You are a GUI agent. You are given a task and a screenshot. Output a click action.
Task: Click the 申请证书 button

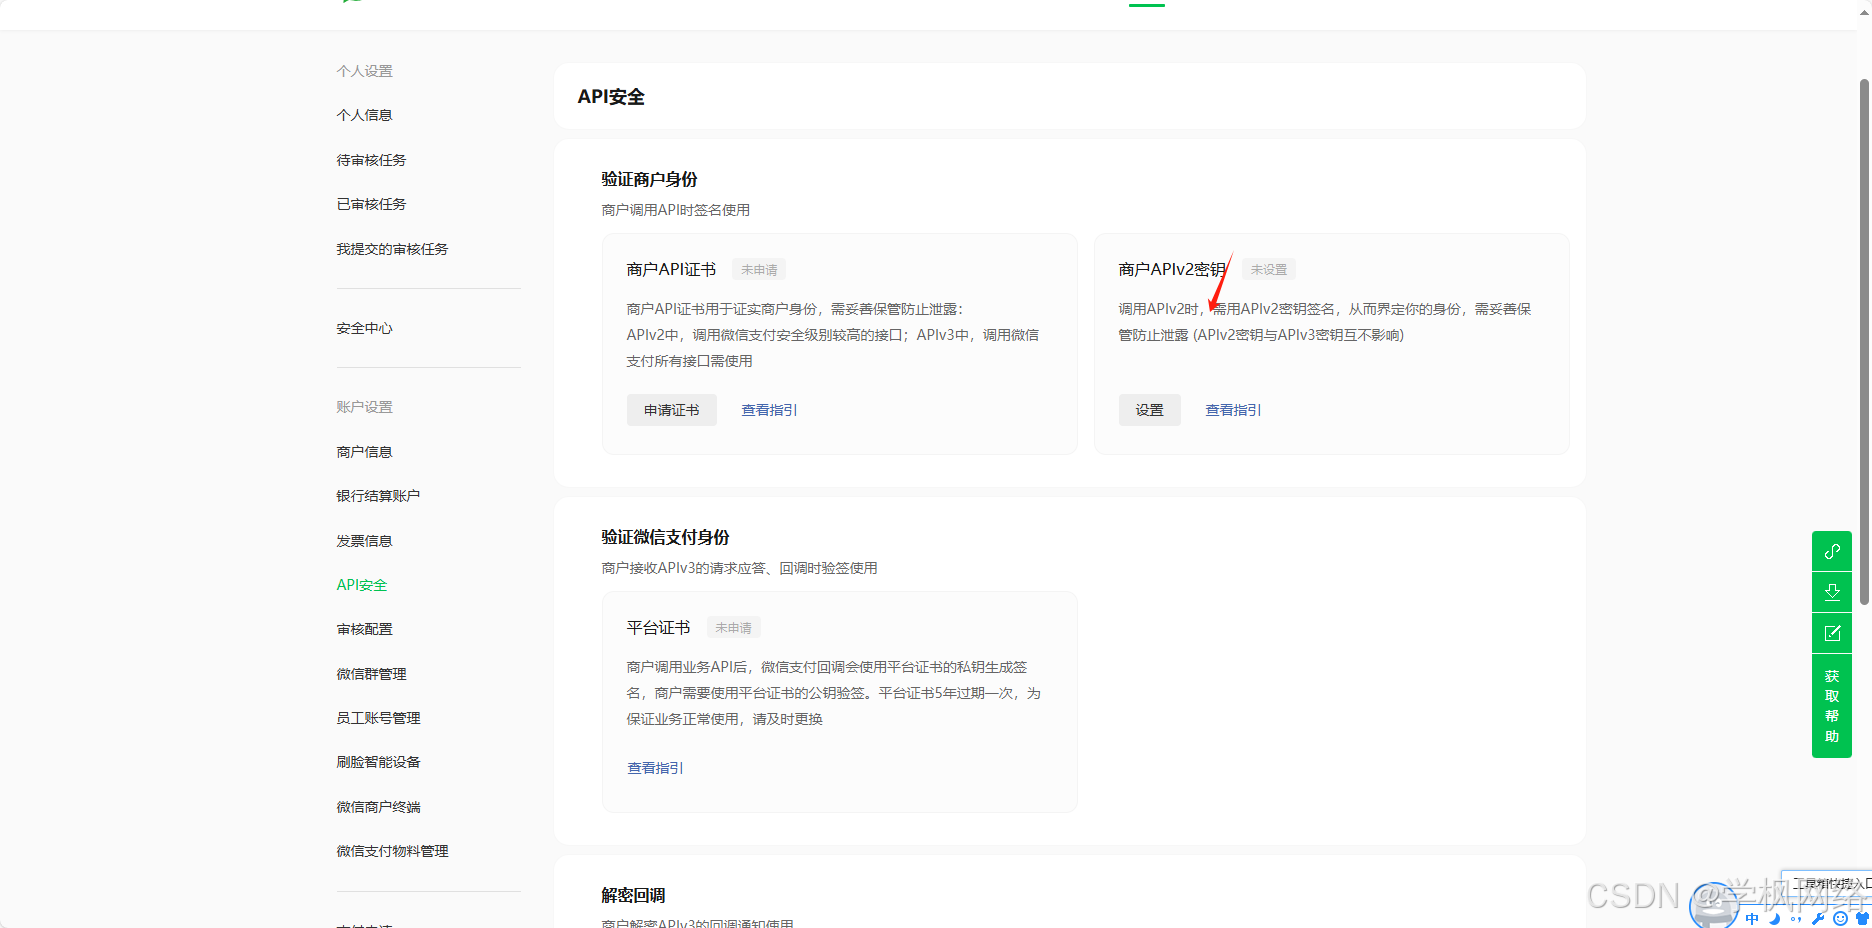pyautogui.click(x=672, y=410)
